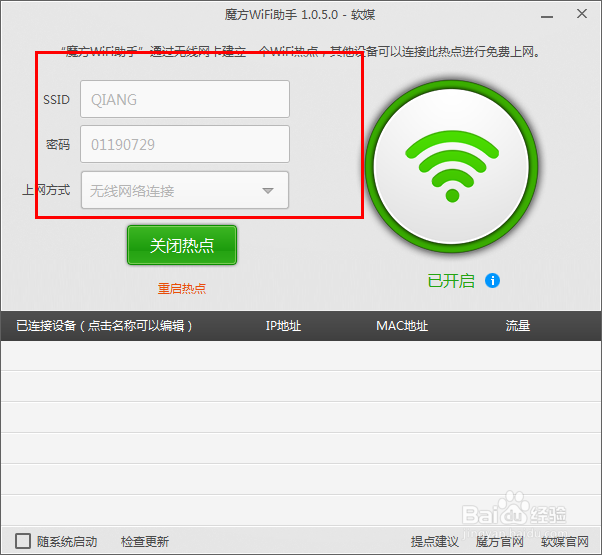Click the large green WiFi hotspot toggle
Screen dimensions: 602x555
coord(452,167)
